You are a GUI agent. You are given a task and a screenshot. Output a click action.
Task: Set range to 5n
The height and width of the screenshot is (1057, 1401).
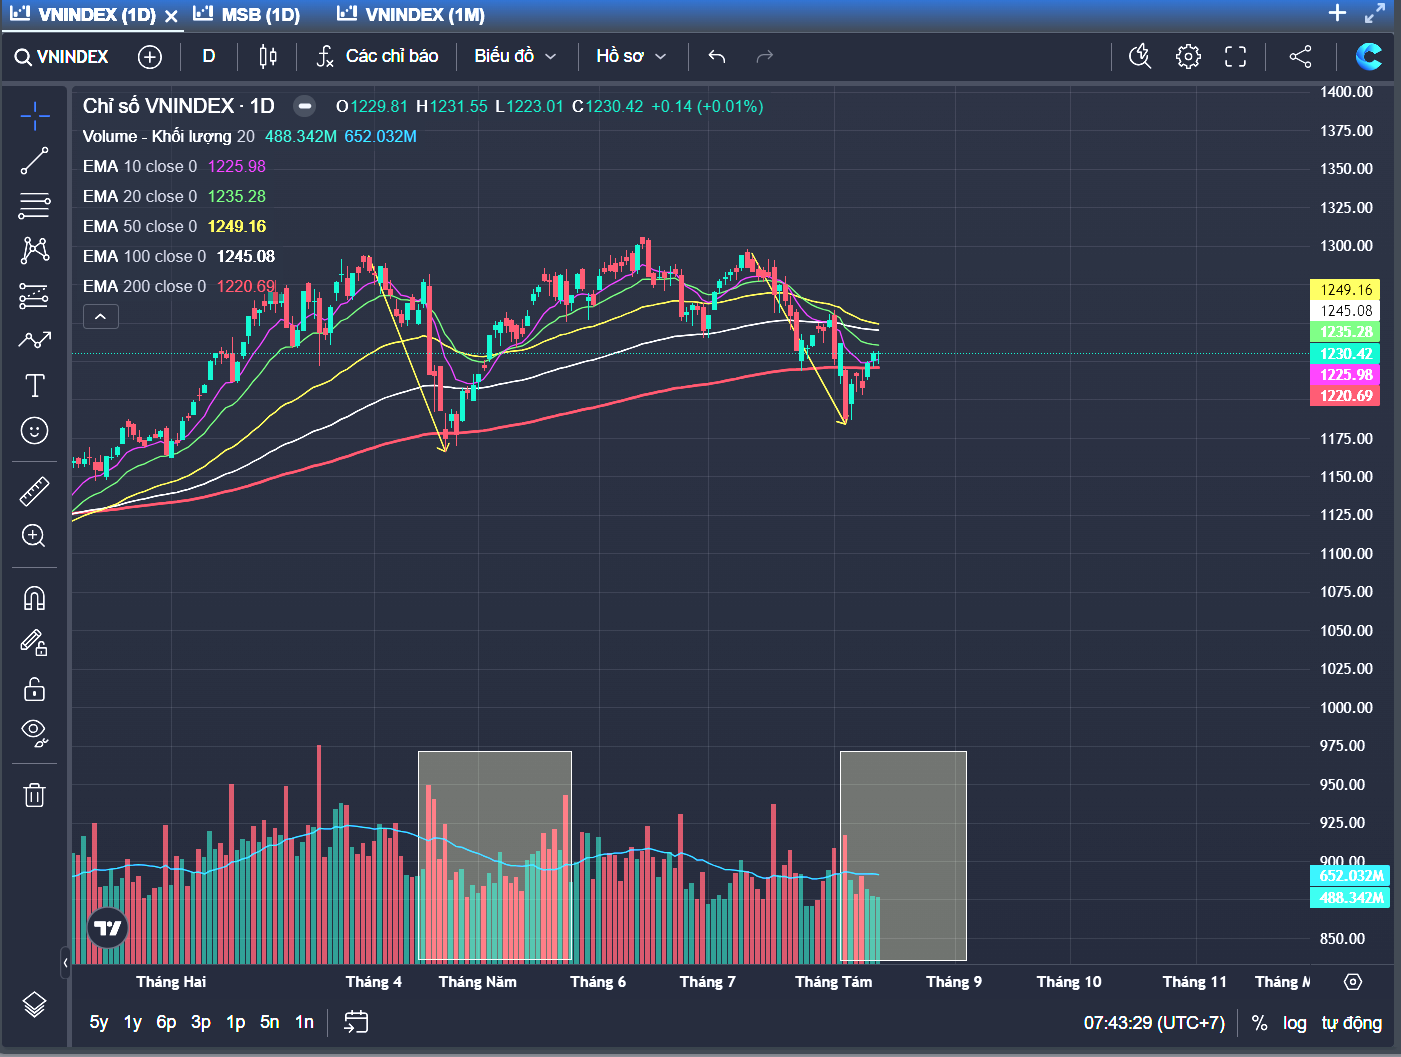tap(270, 1022)
